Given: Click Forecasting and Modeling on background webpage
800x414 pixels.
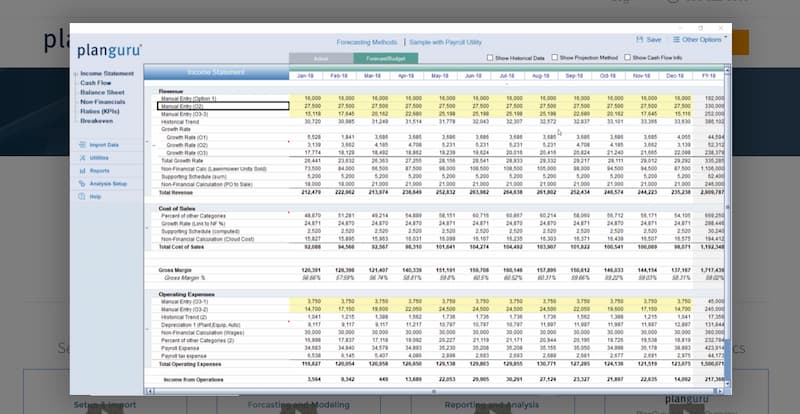Looking at the screenshot, I should [298, 405].
